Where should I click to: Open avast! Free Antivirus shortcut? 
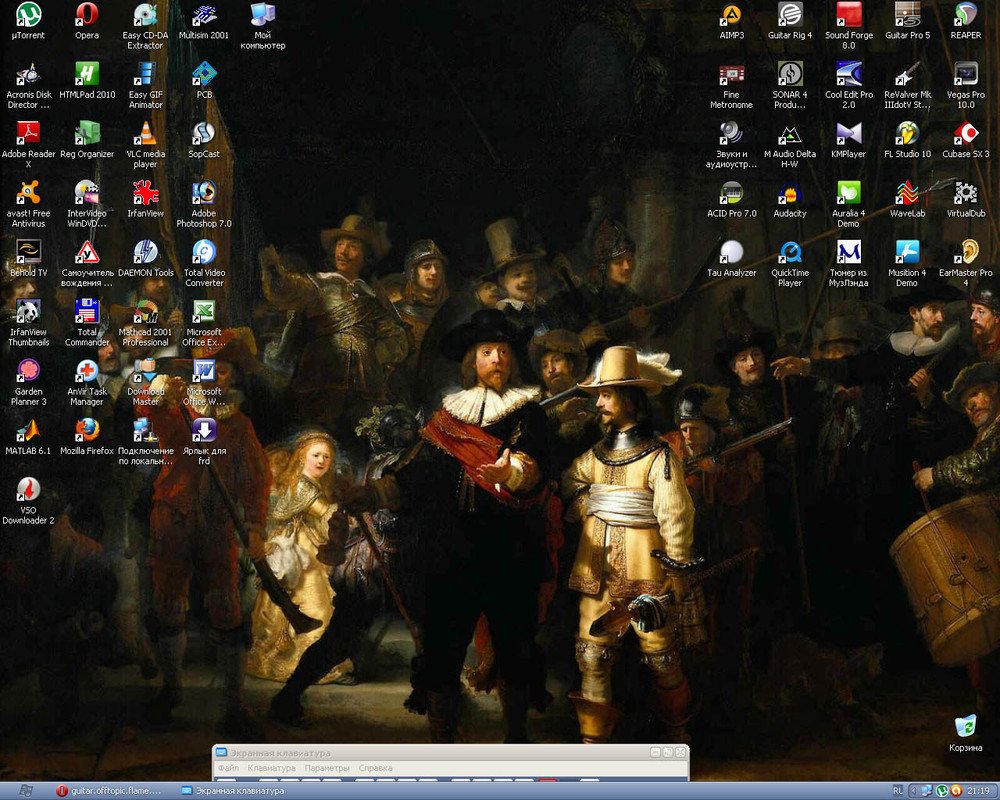28,204
